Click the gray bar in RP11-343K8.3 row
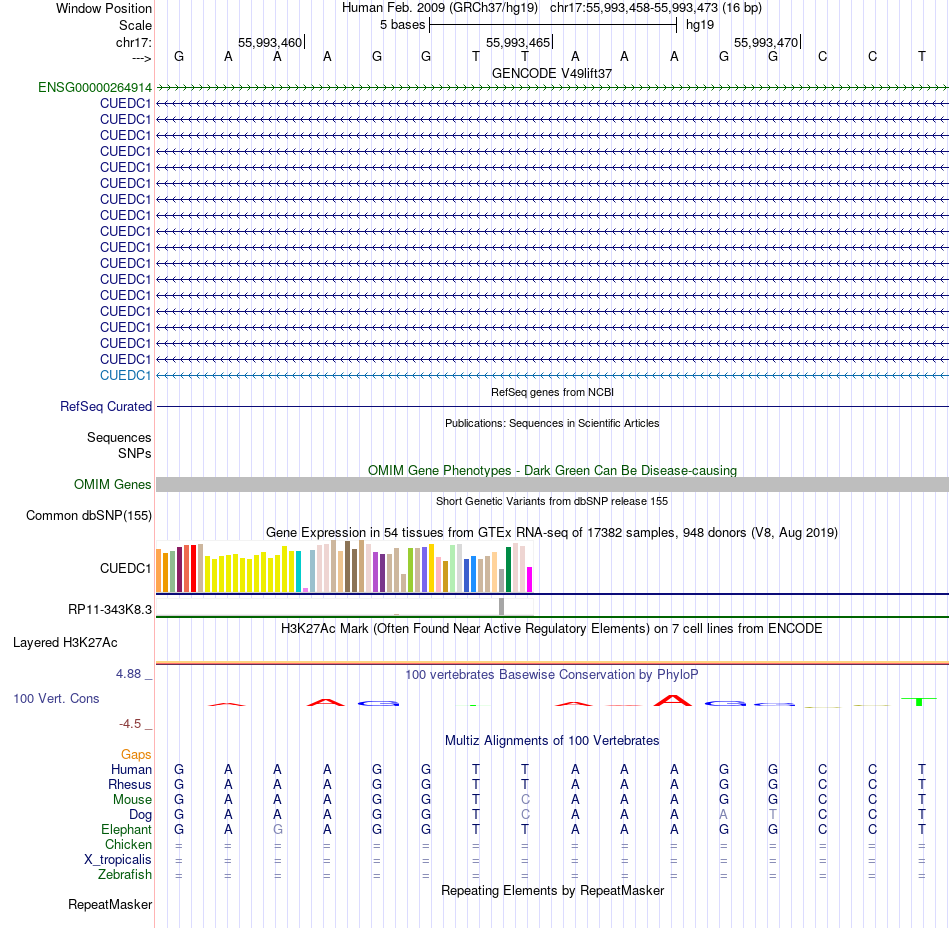Viewport: 950px width, 928px height. [x=502, y=606]
